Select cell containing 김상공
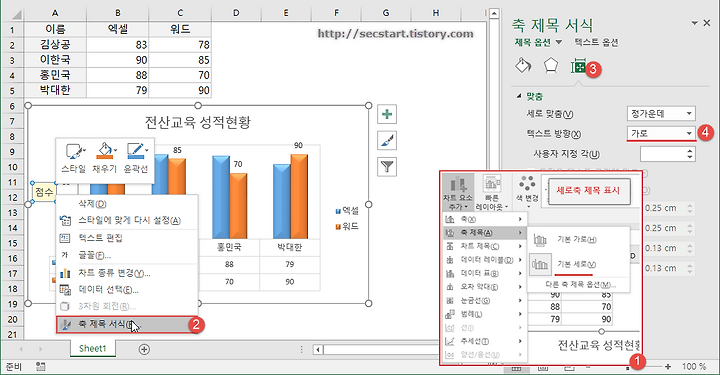This screenshot has width=720, height=375. tap(55, 45)
